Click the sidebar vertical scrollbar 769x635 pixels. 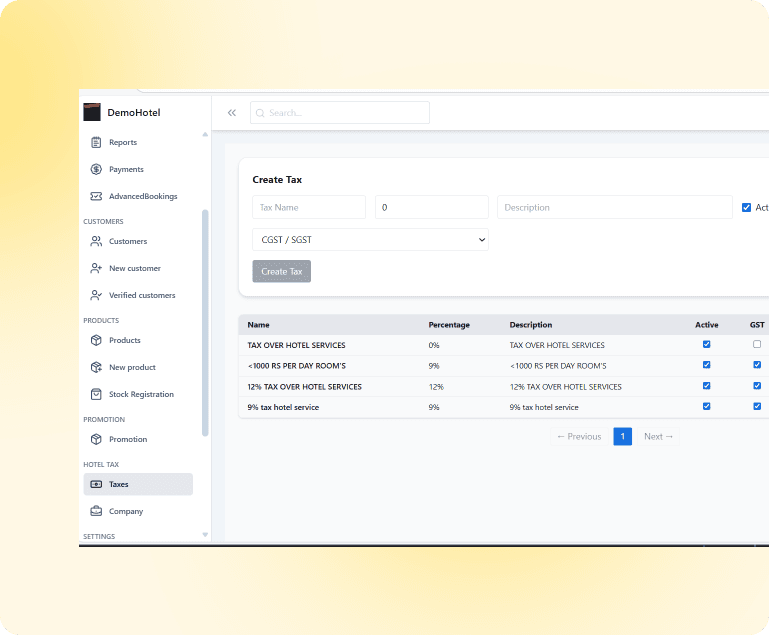[x=205, y=323]
